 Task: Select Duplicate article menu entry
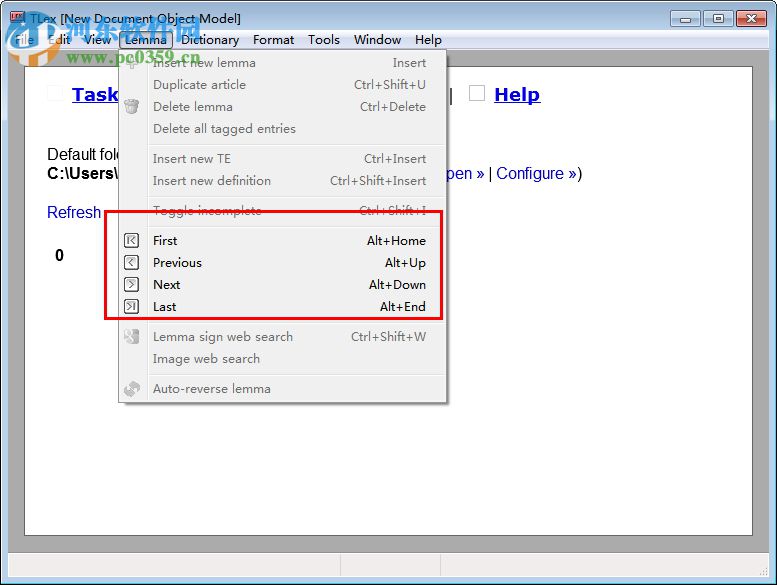(x=282, y=85)
